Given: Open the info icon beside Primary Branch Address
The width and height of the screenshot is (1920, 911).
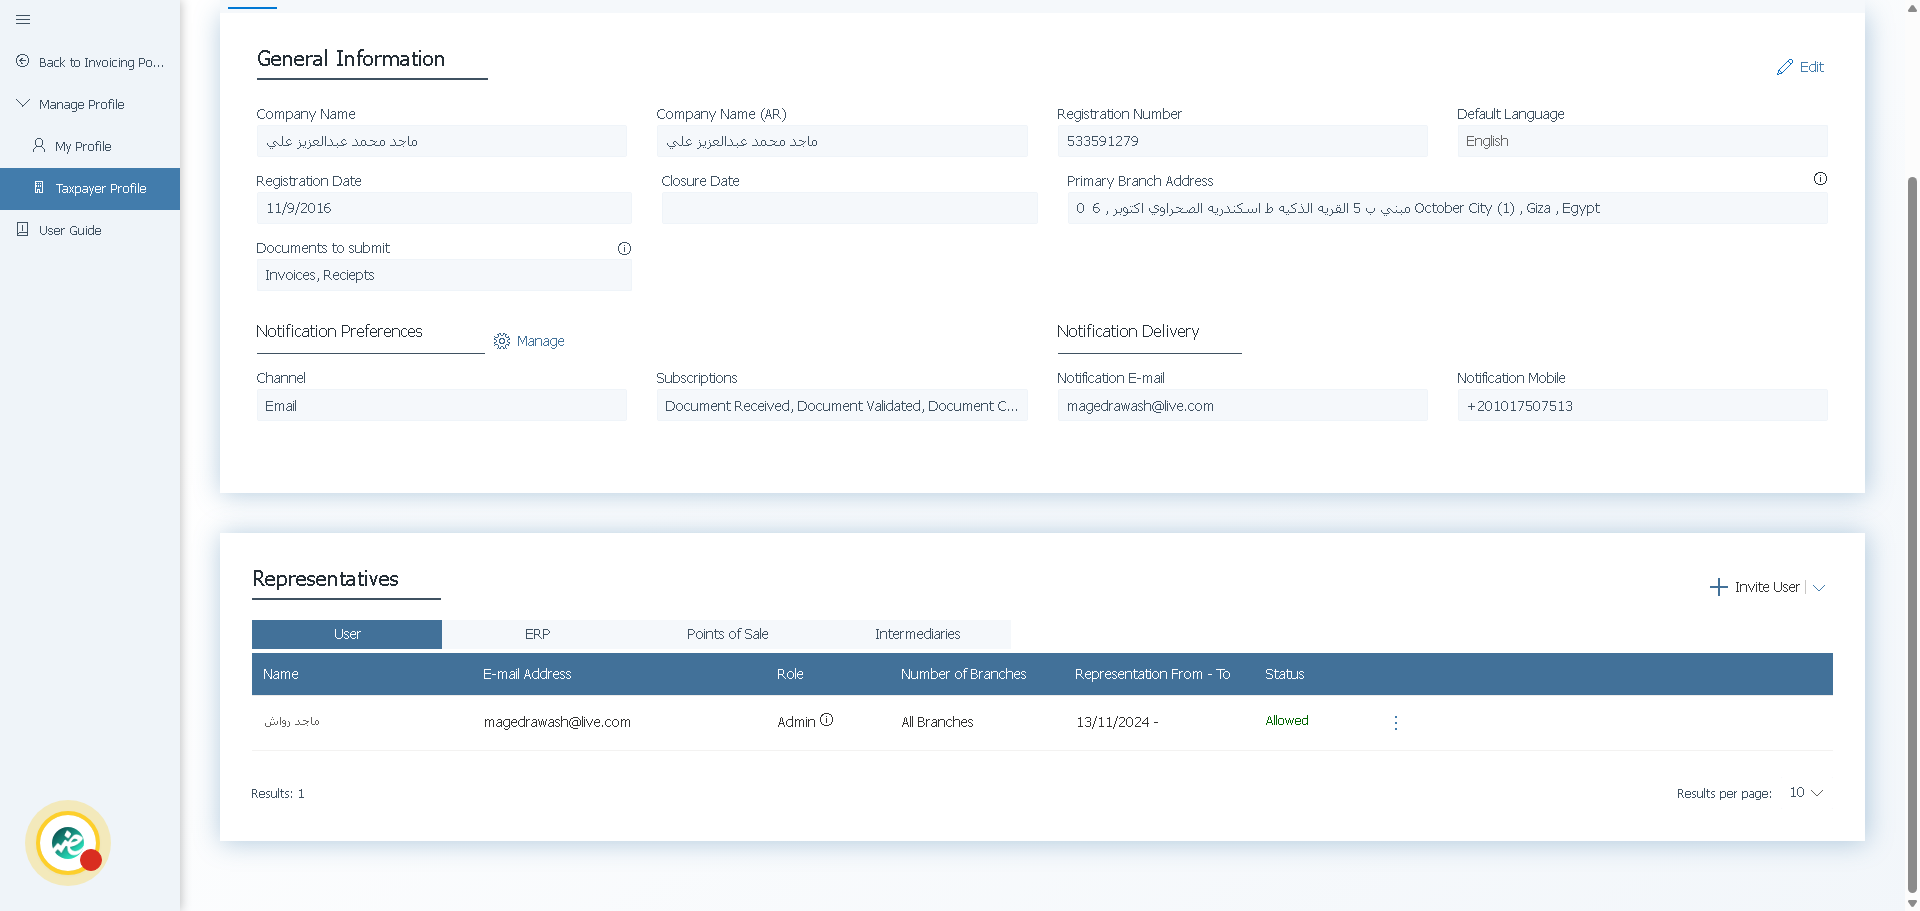Looking at the screenshot, I should click(1820, 179).
